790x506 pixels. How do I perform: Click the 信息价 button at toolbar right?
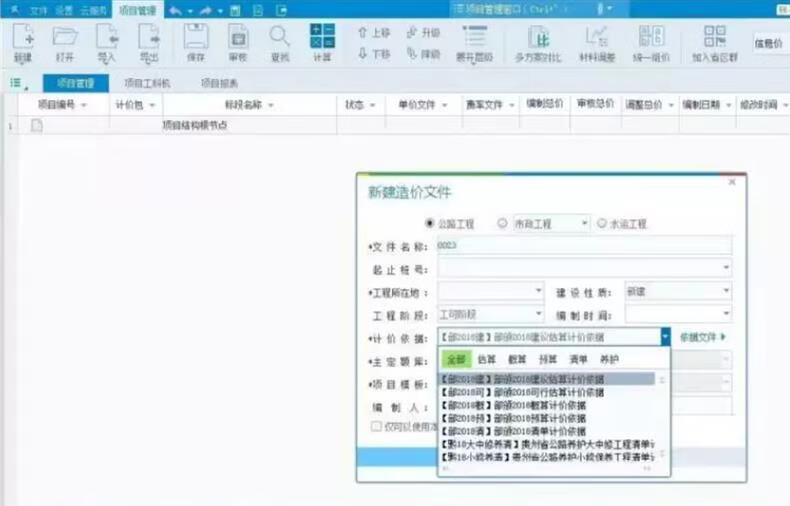(769, 43)
